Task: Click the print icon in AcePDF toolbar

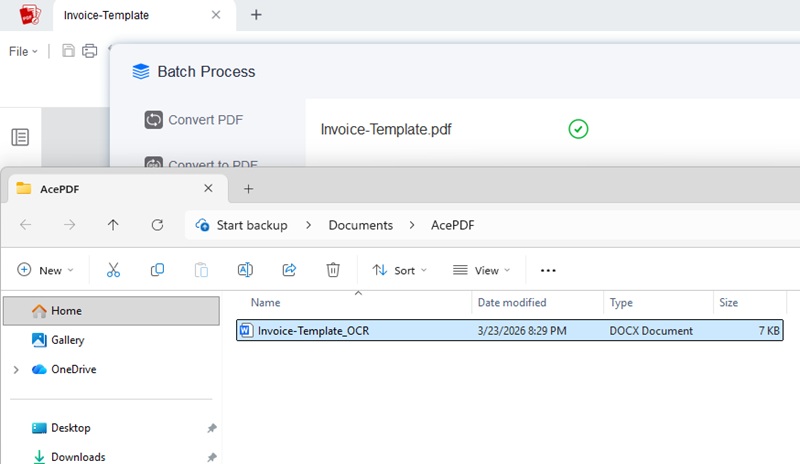Action: click(89, 51)
